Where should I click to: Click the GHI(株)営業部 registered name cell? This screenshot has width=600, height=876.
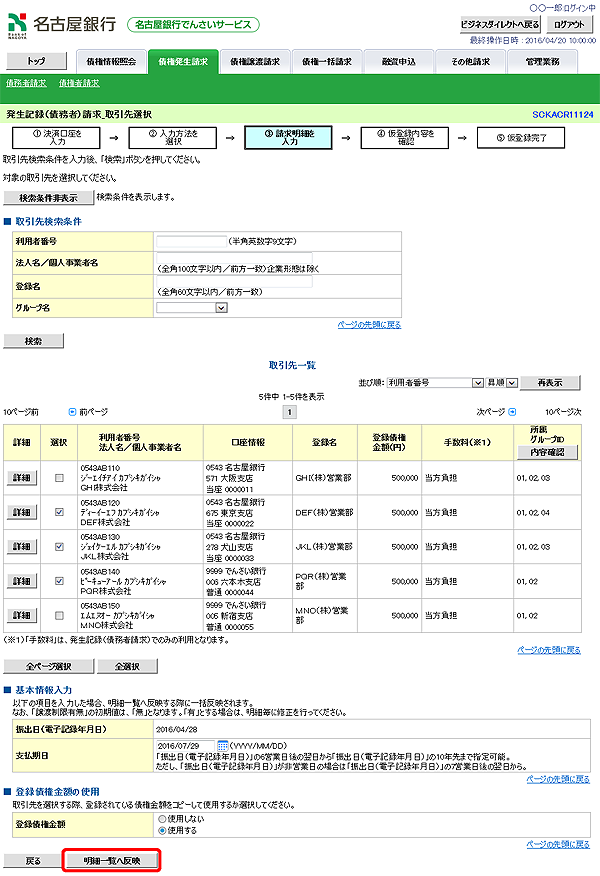pos(323,478)
